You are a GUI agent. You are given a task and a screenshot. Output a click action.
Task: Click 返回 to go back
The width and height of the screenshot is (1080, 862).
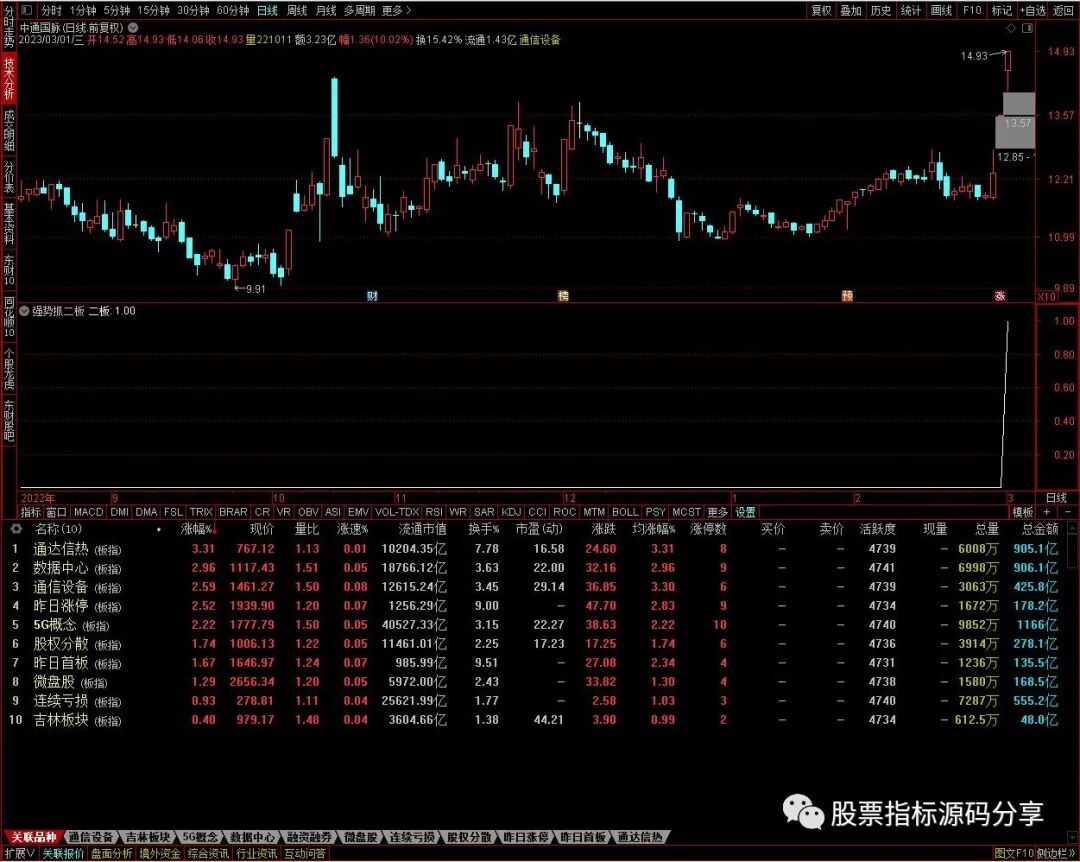click(x=1063, y=10)
